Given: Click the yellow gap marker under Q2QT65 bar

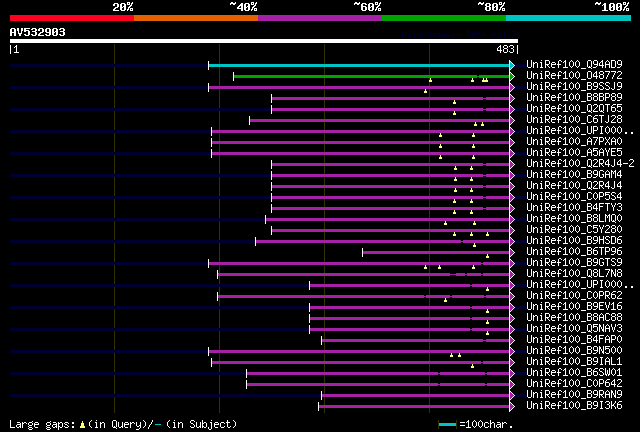Looking at the screenshot, I should (x=454, y=113).
